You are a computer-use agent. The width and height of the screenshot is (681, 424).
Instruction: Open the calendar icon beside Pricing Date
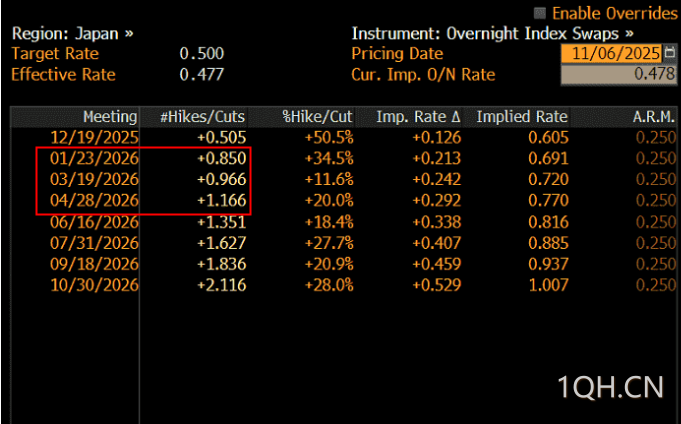pyautogui.click(x=669, y=54)
